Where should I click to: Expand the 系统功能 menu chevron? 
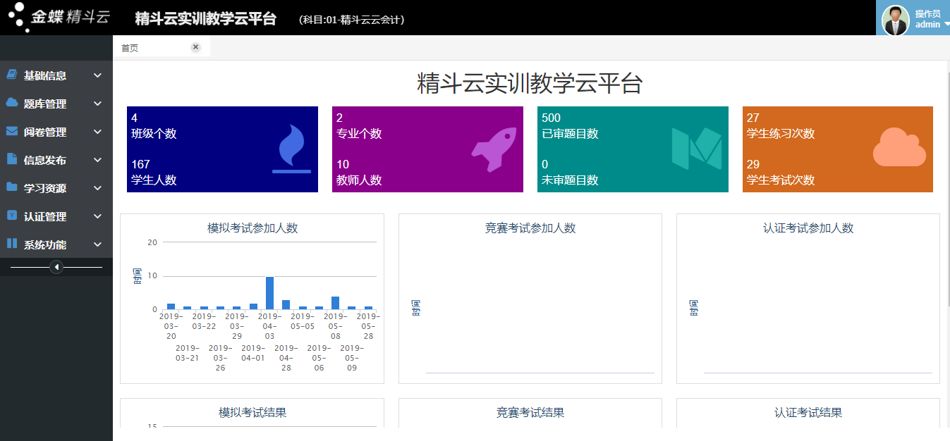point(98,245)
